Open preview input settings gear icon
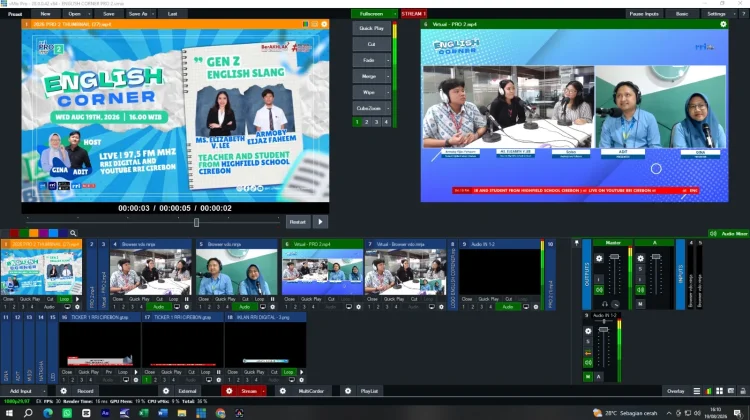Viewport: 750px width, 420px height. tap(324, 24)
